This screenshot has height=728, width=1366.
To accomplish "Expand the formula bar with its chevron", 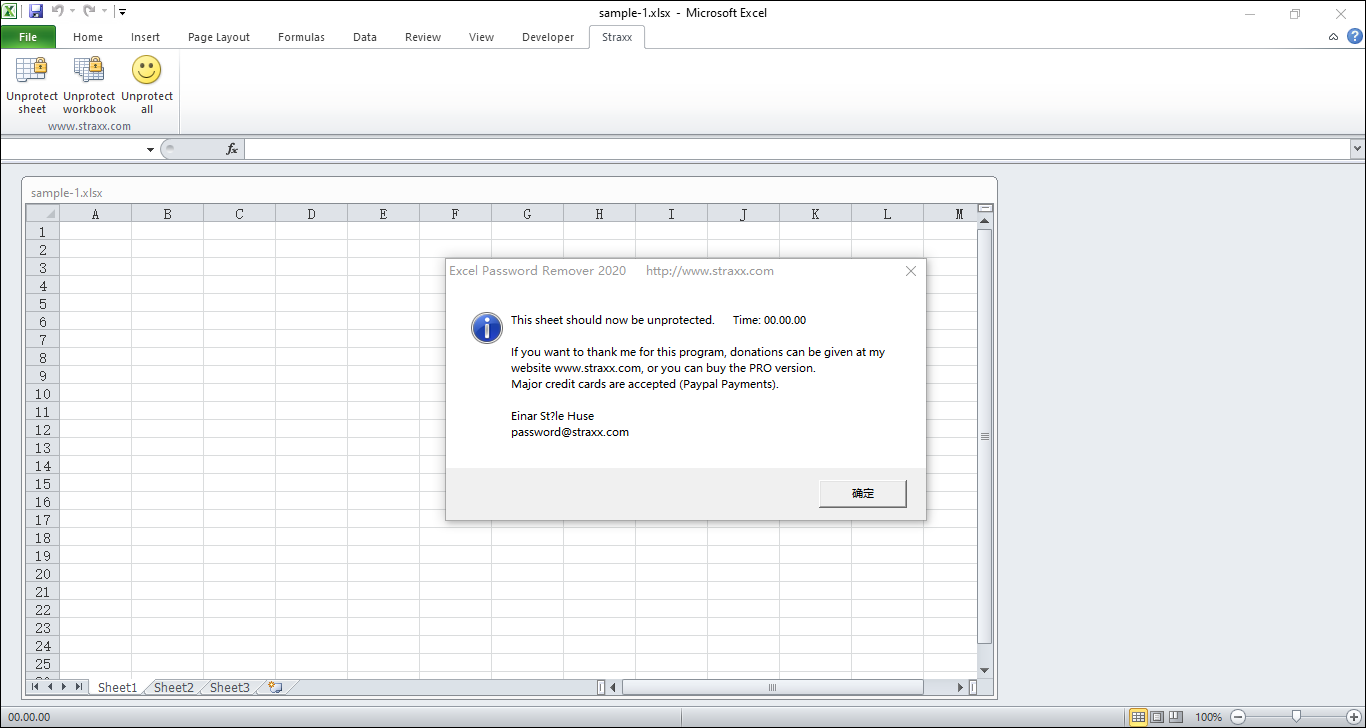I will point(1357,148).
